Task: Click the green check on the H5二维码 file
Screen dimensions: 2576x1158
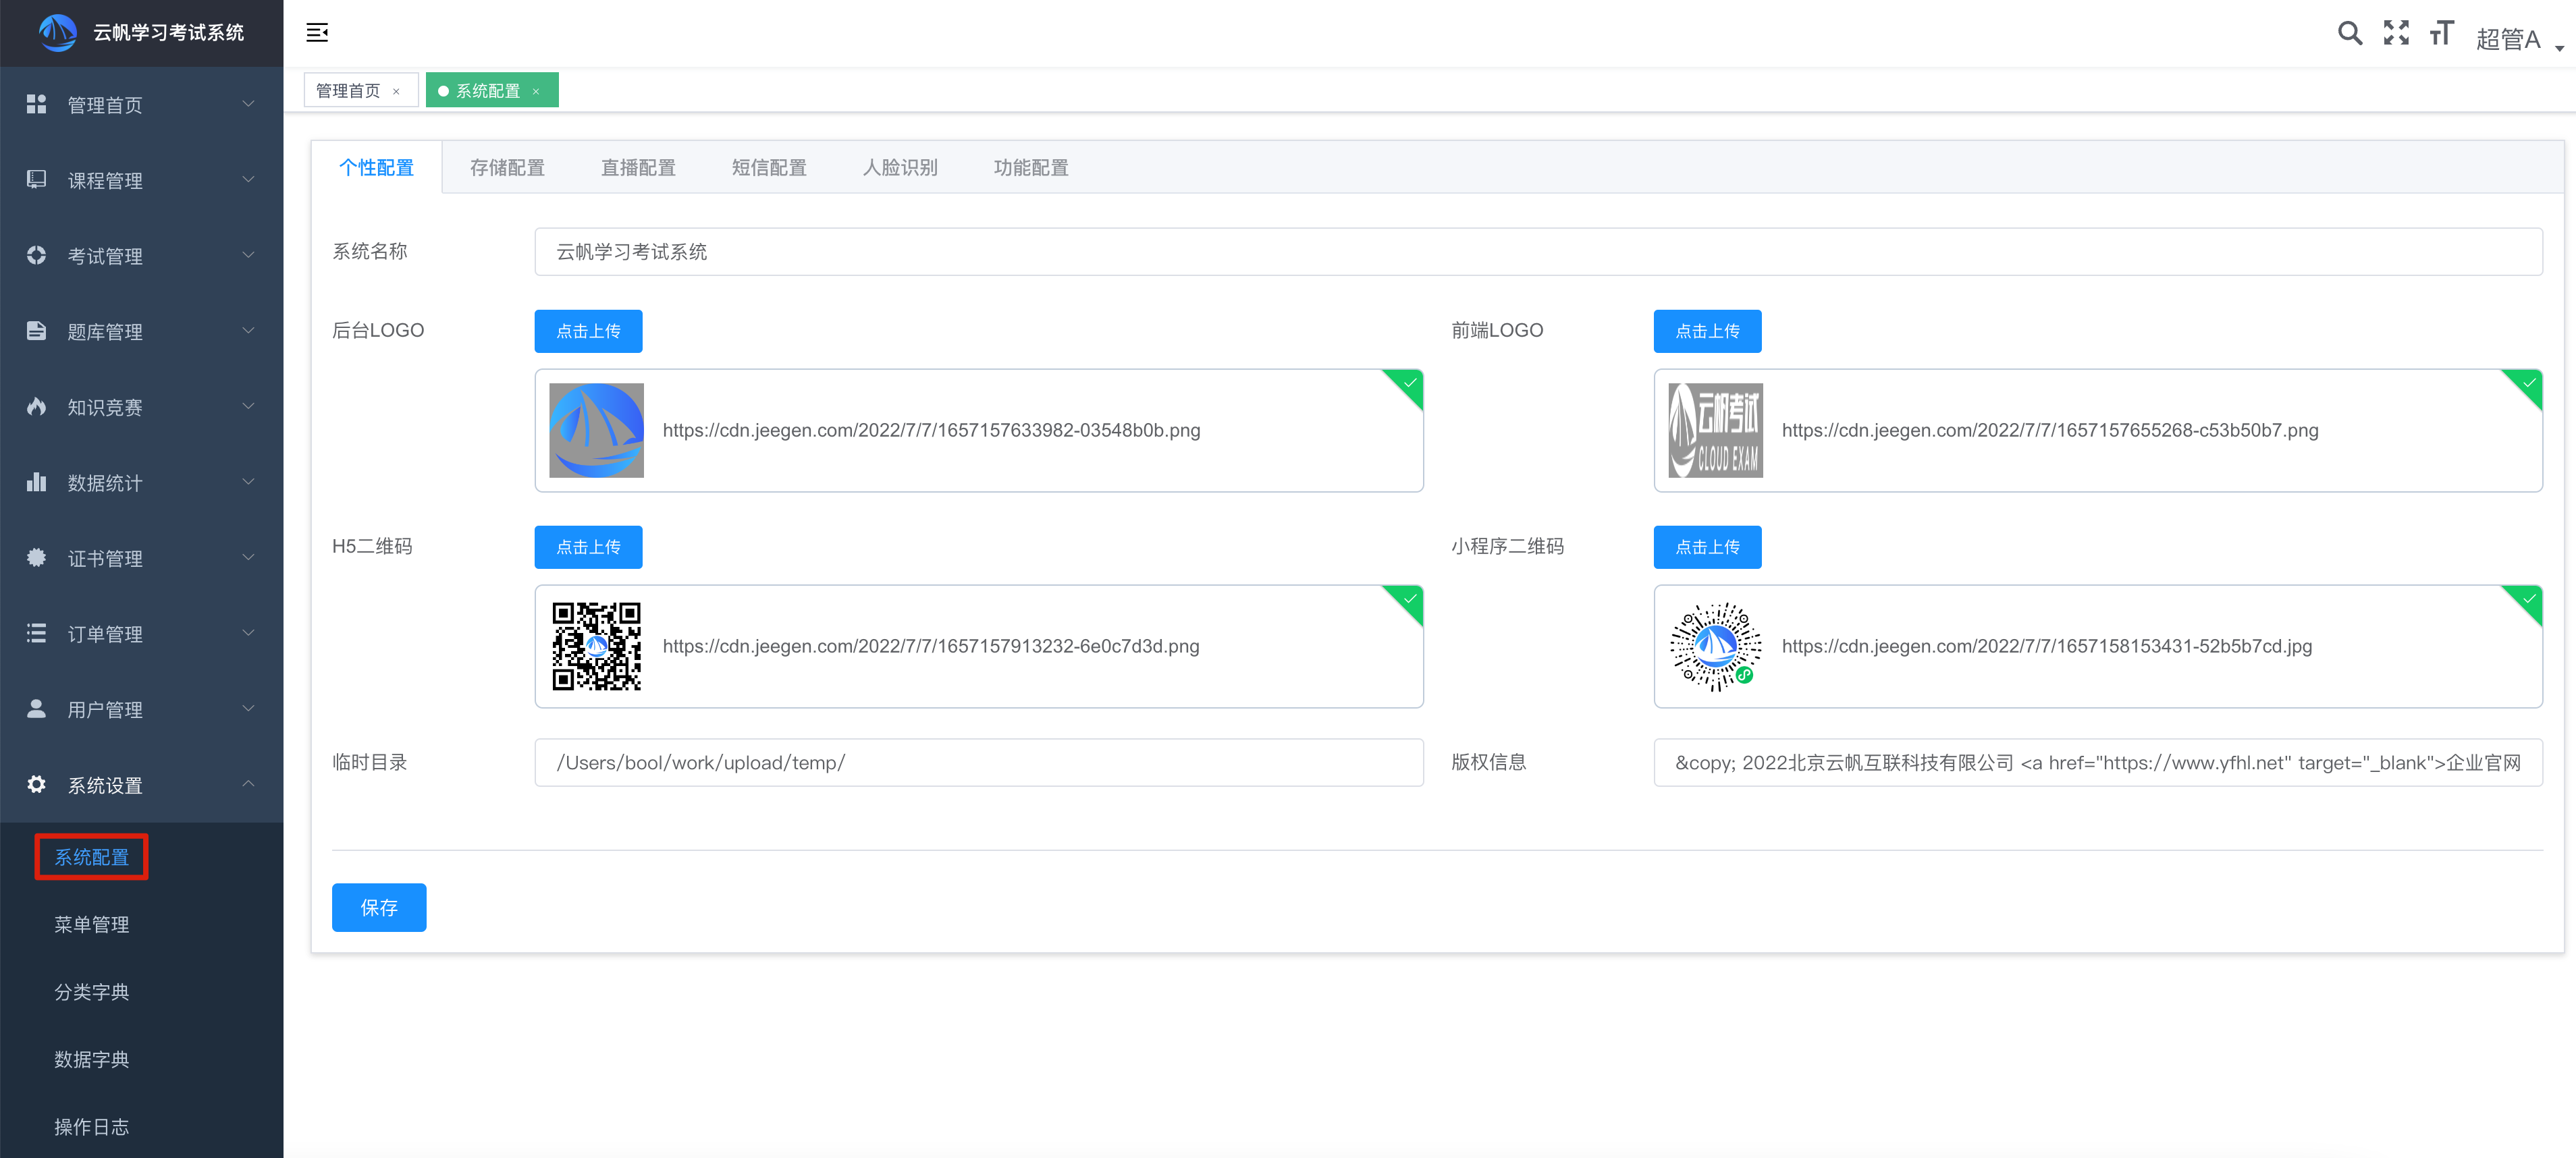Action: (x=1409, y=599)
